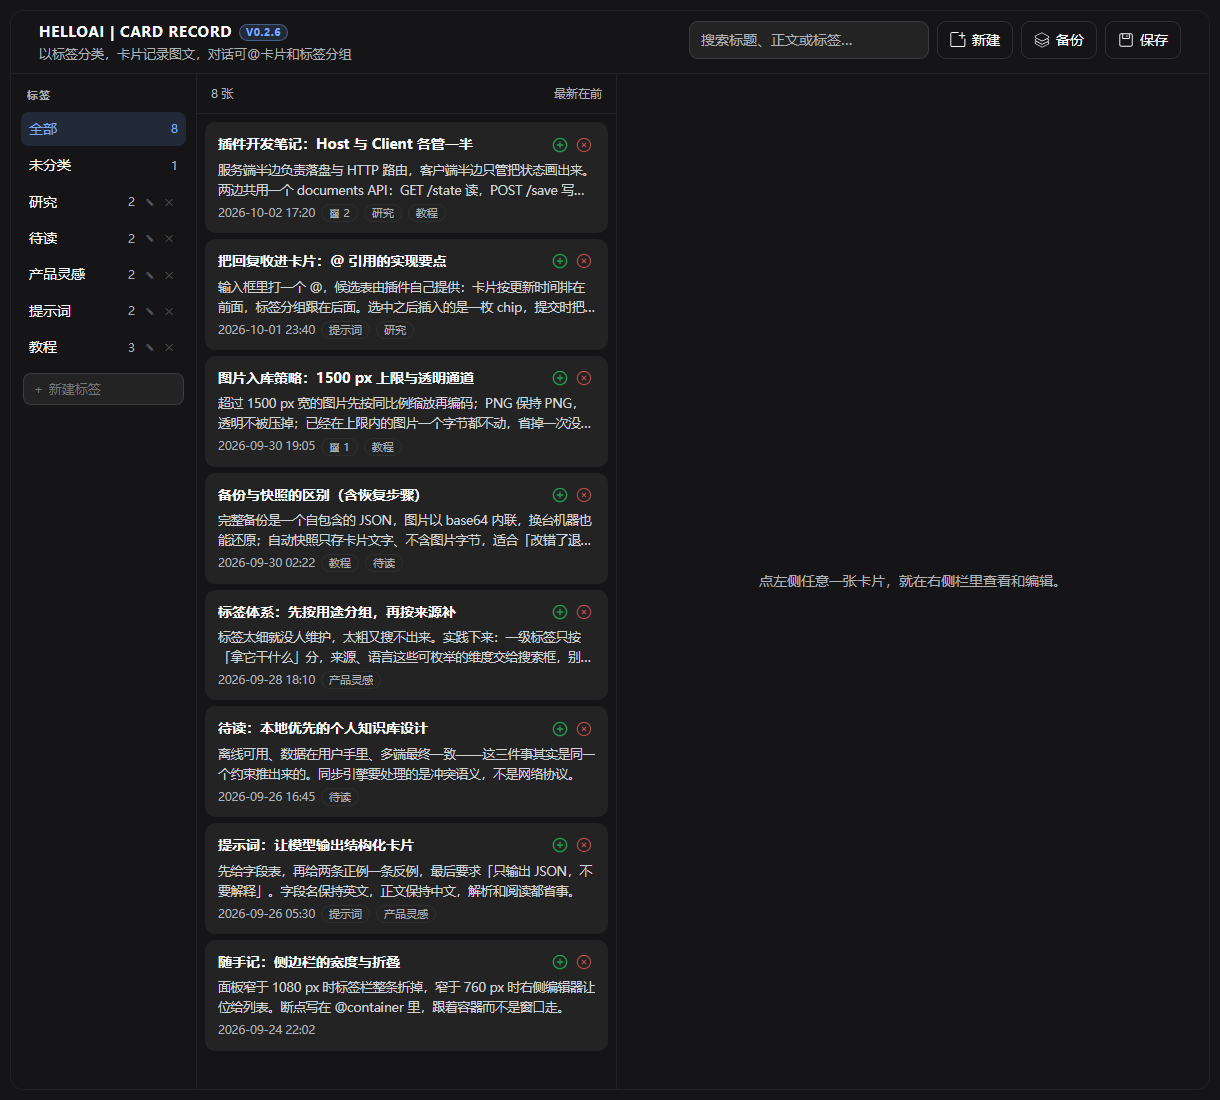Image resolution: width=1220 pixels, height=1100 pixels.
Task: Click 待读 chip on 备份与快照的区别 card
Action: [384, 563]
